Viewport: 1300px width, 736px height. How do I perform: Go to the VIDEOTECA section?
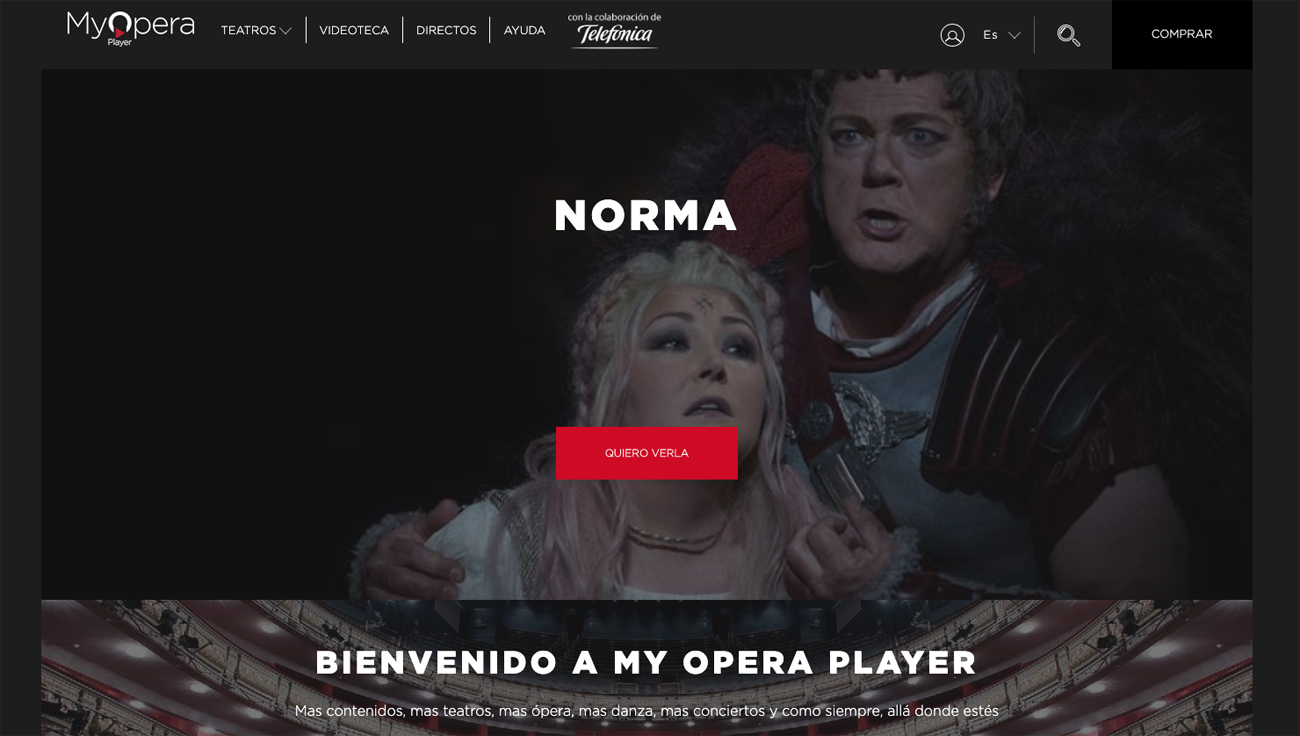coord(354,31)
